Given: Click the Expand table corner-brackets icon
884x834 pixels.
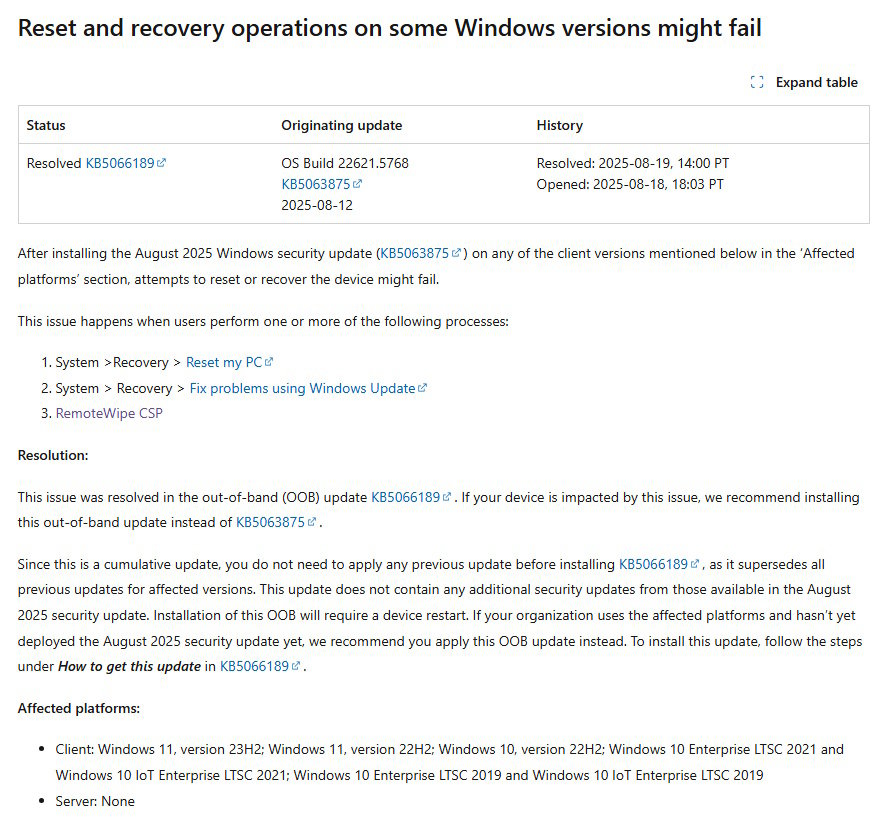Looking at the screenshot, I should (x=757, y=82).
